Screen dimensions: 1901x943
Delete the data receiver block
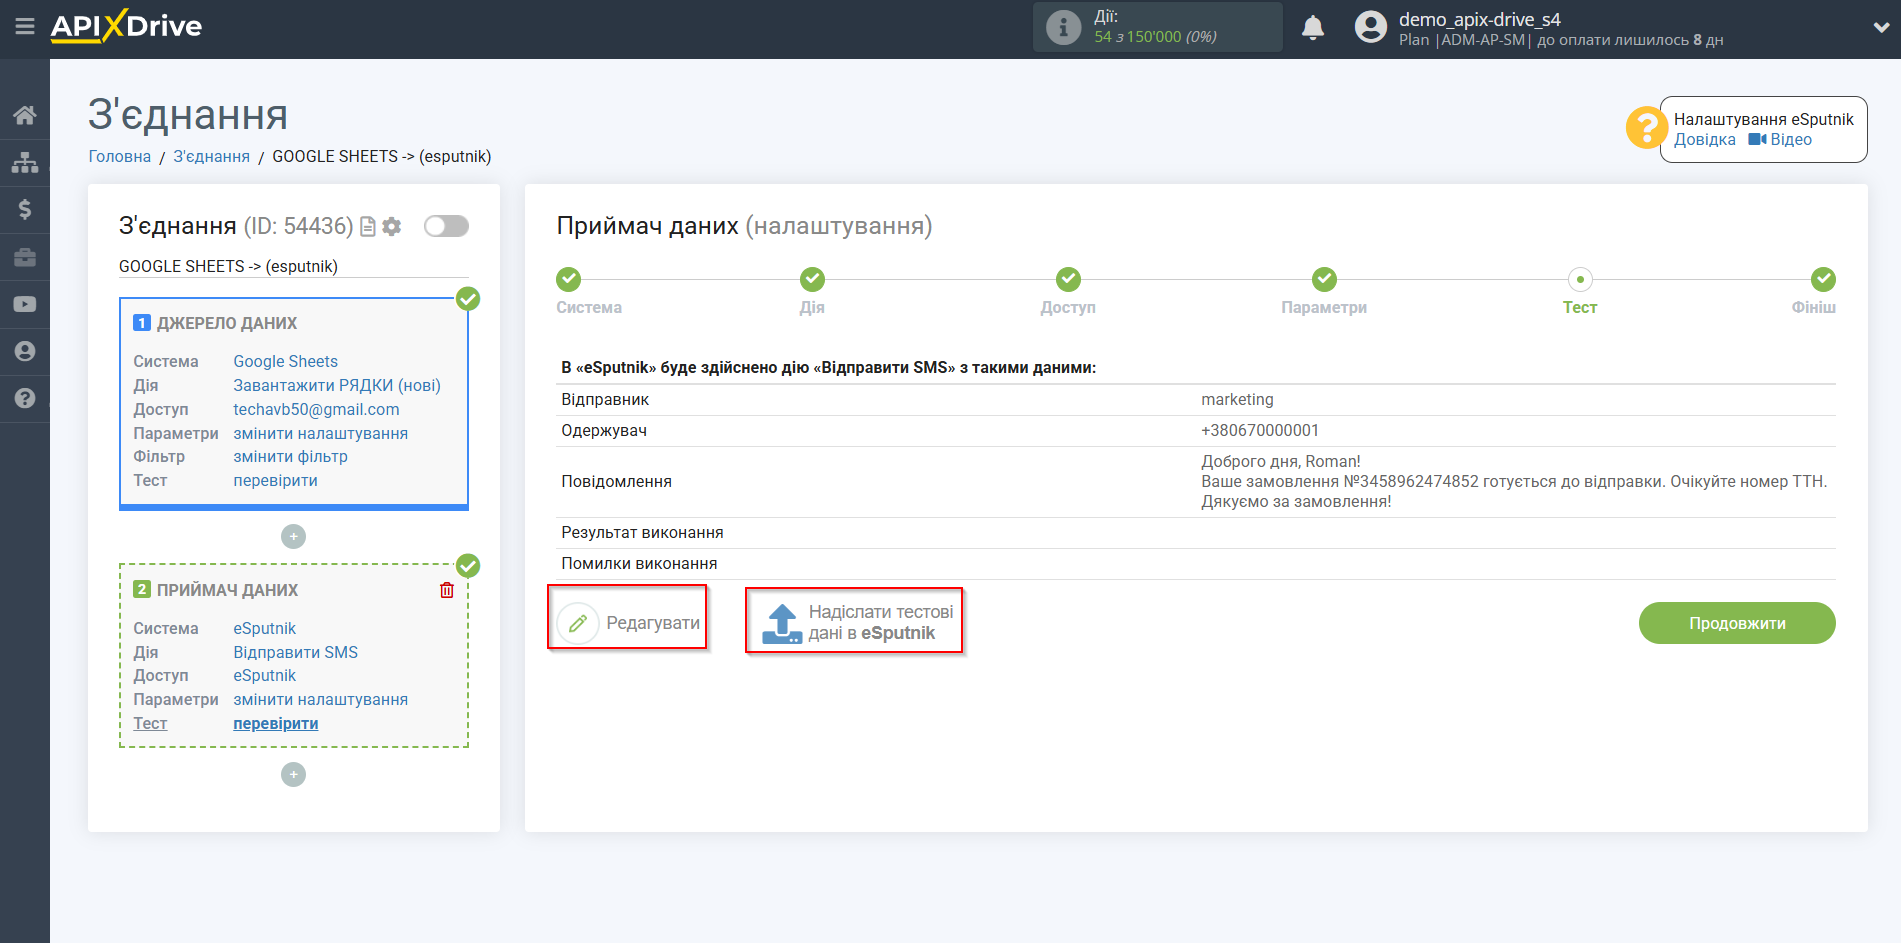pos(447,590)
